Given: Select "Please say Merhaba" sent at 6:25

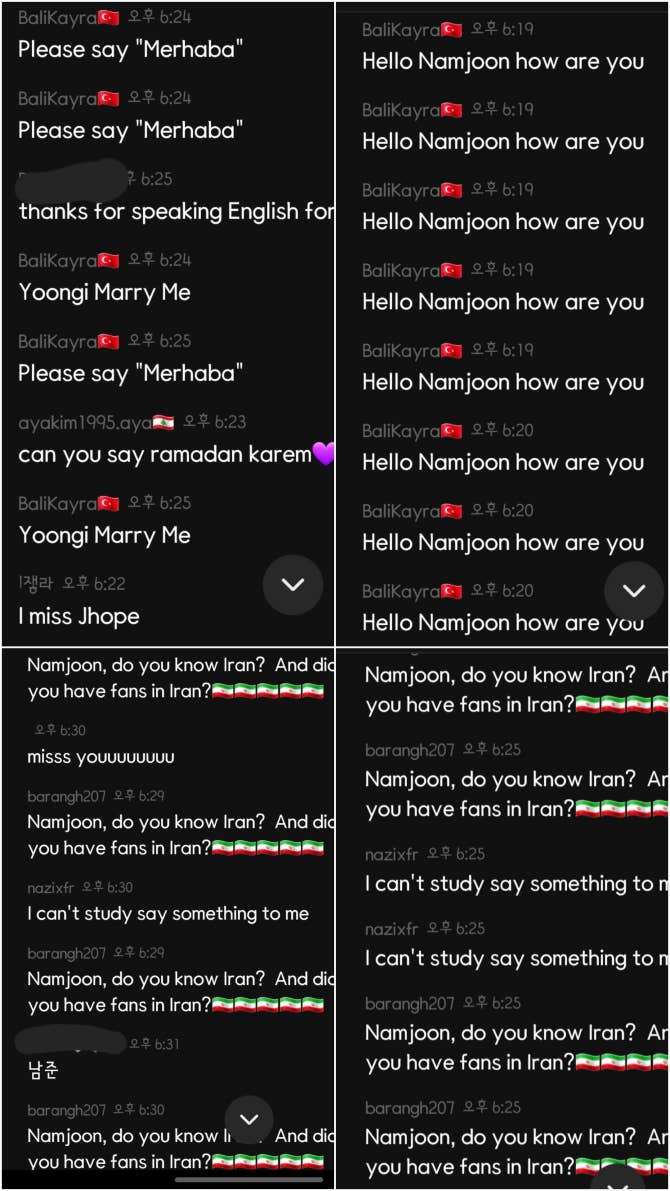Looking at the screenshot, I should 131,373.
